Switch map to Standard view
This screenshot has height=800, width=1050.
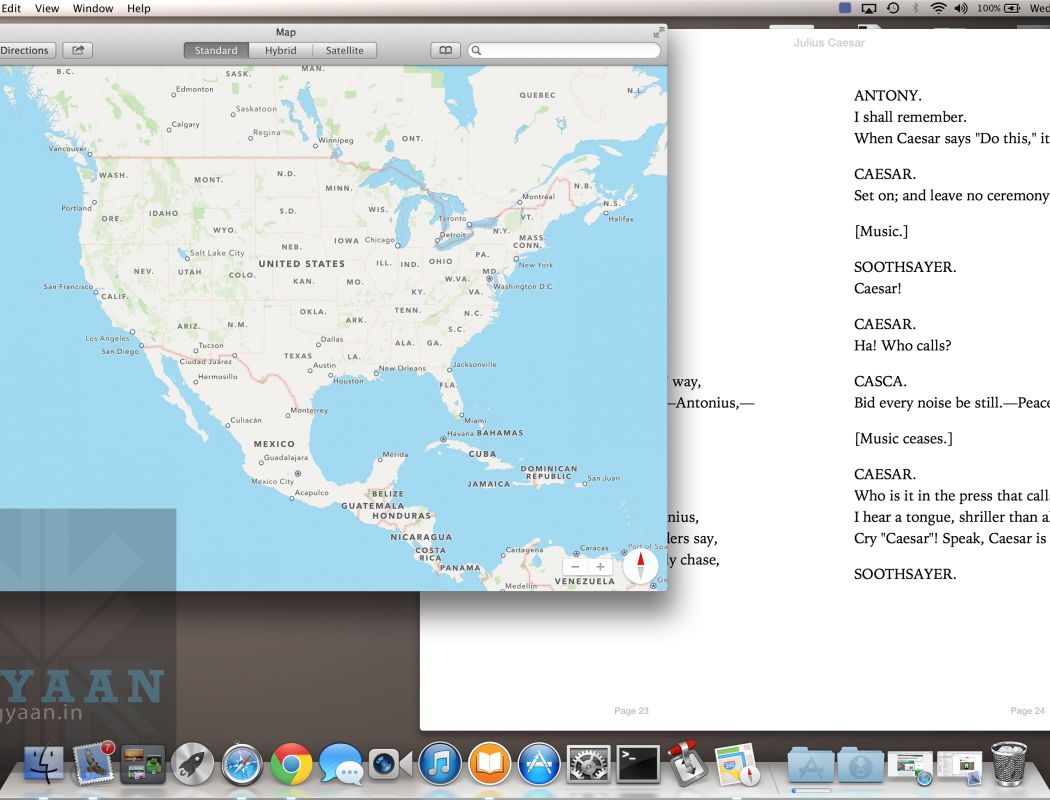216,50
